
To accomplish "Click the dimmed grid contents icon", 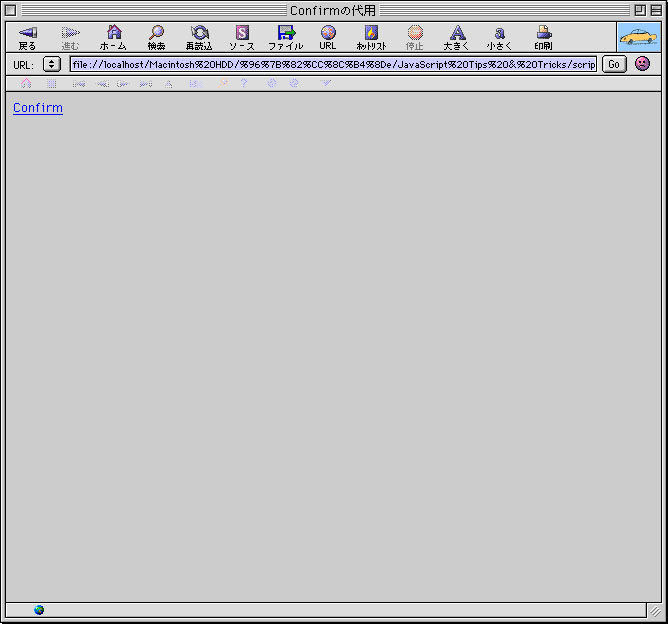I will 52,83.
